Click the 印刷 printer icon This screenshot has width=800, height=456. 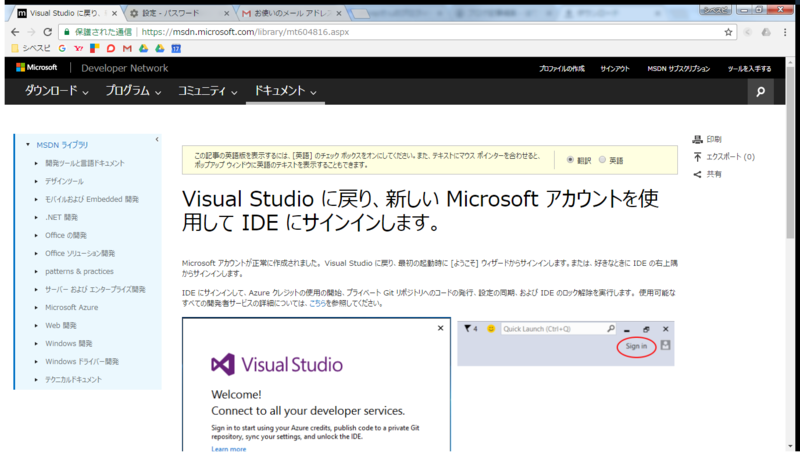pos(697,139)
